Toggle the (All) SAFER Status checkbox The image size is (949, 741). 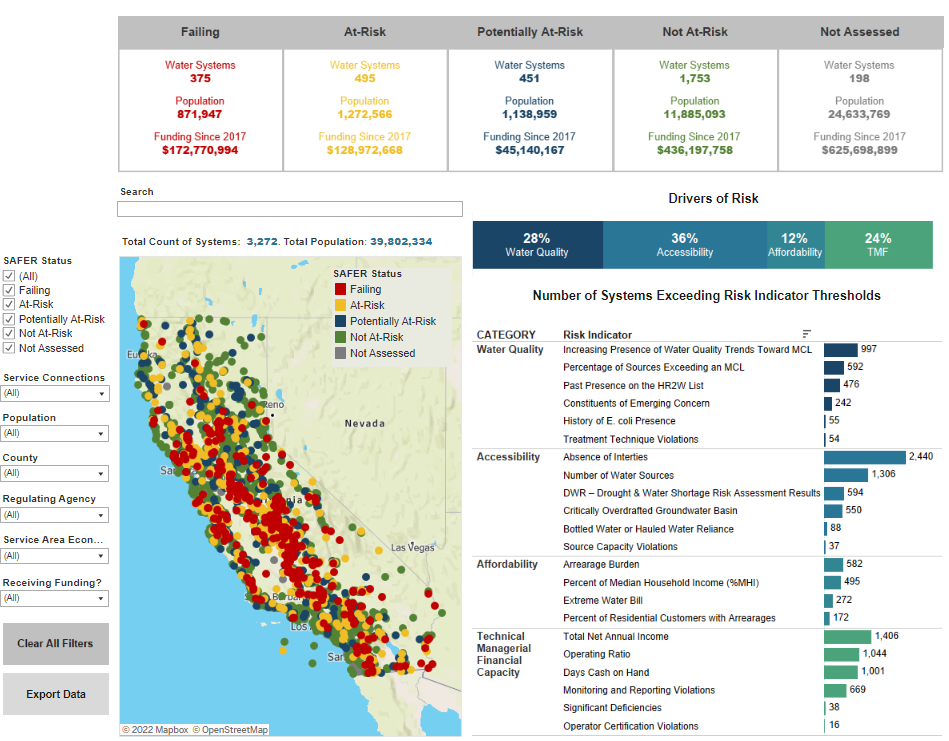9,276
